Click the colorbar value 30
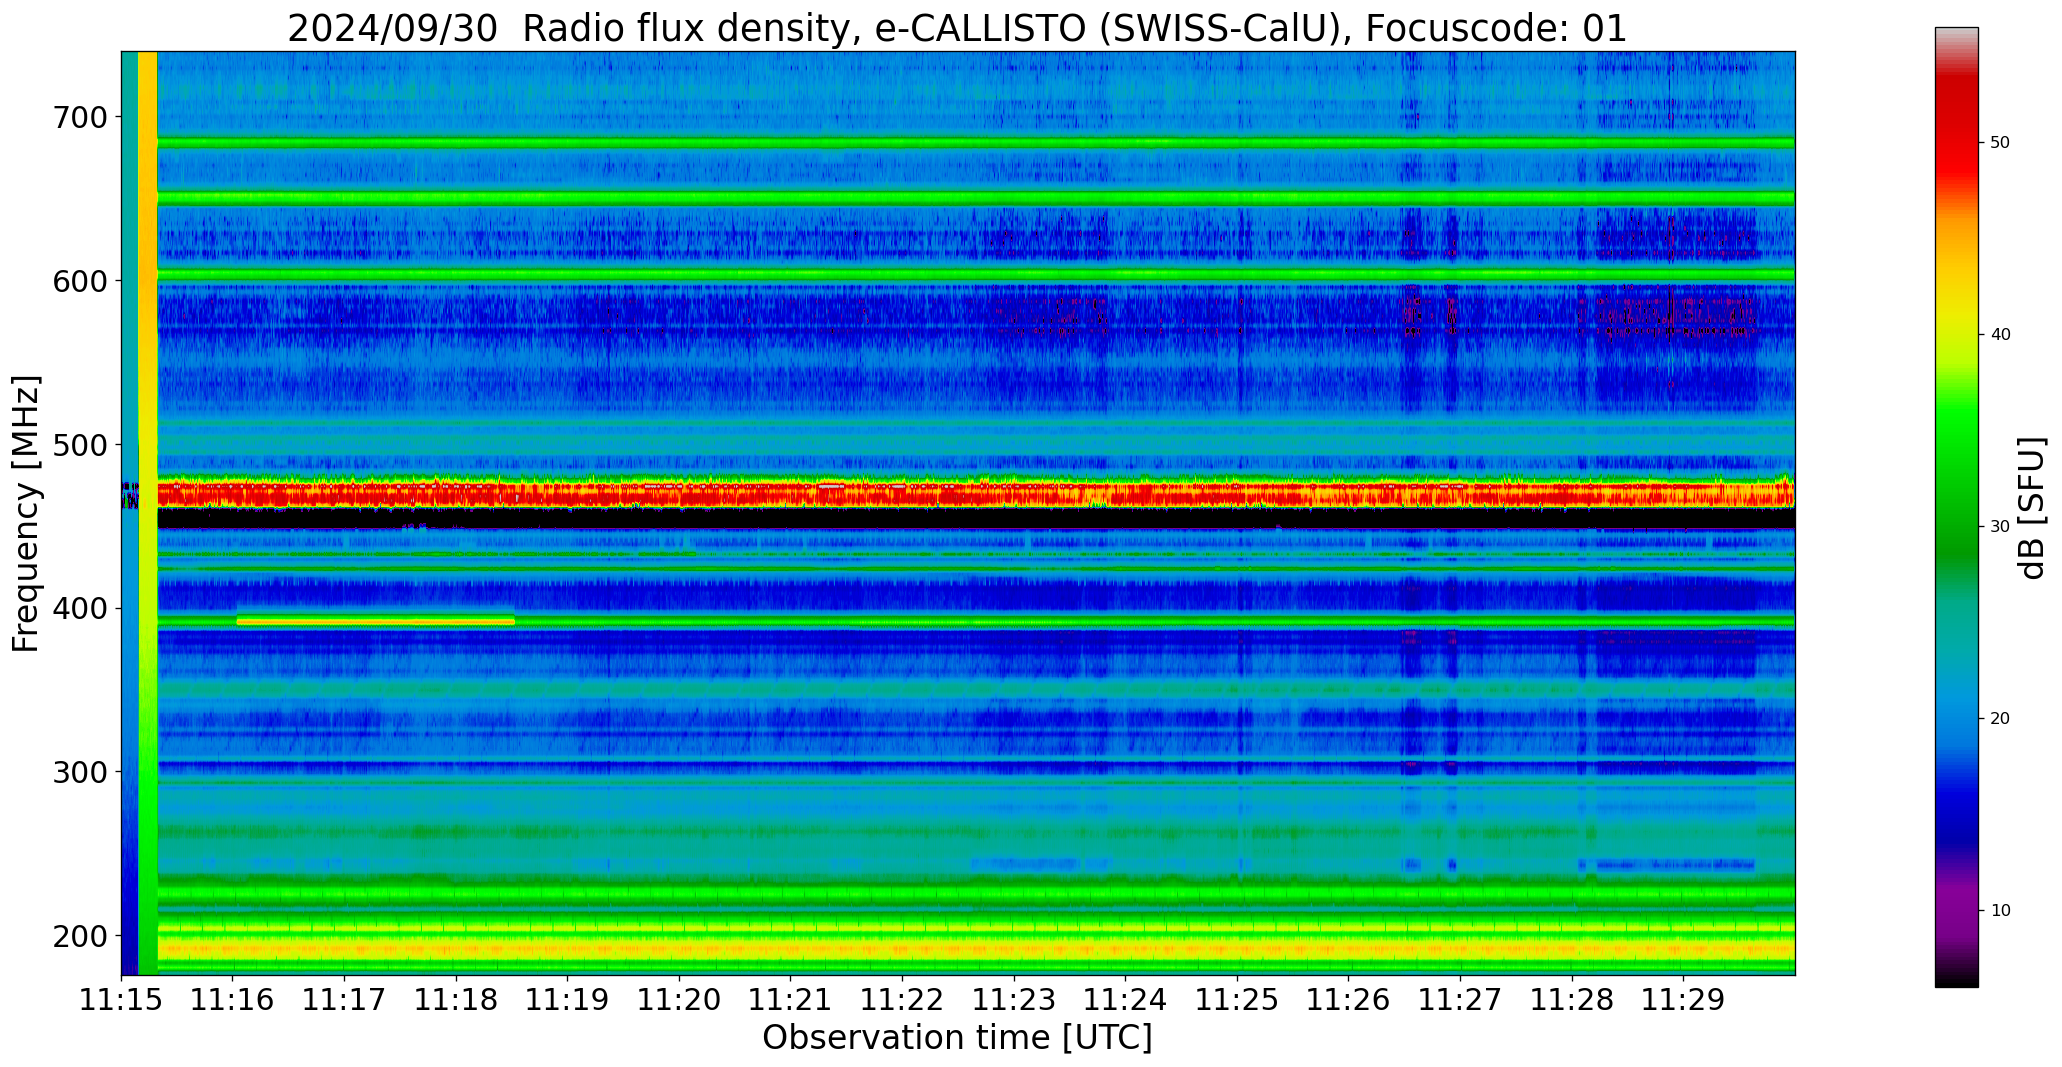 pyautogui.click(x=2000, y=527)
